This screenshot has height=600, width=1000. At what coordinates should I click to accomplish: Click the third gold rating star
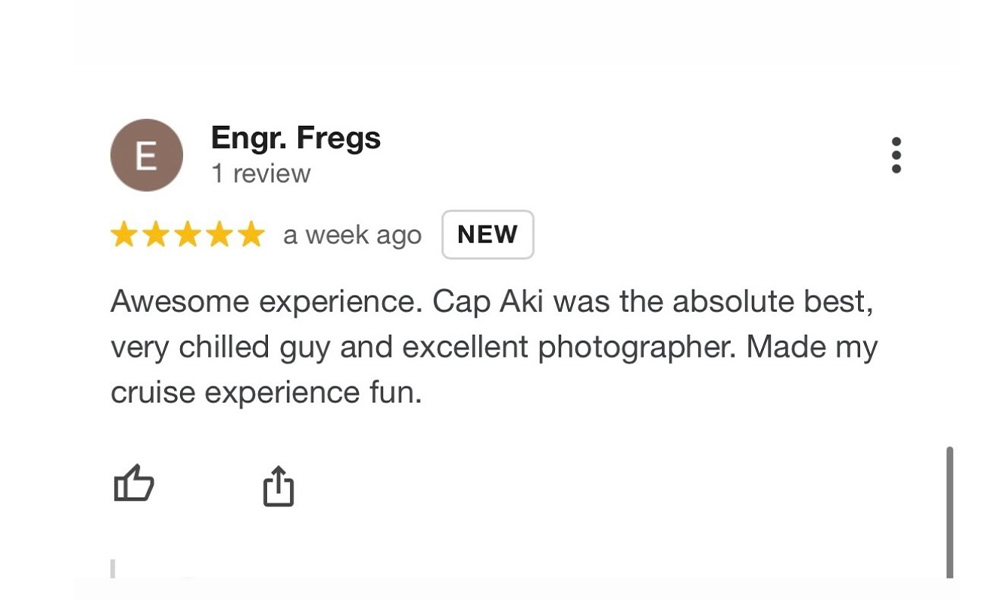pos(188,235)
